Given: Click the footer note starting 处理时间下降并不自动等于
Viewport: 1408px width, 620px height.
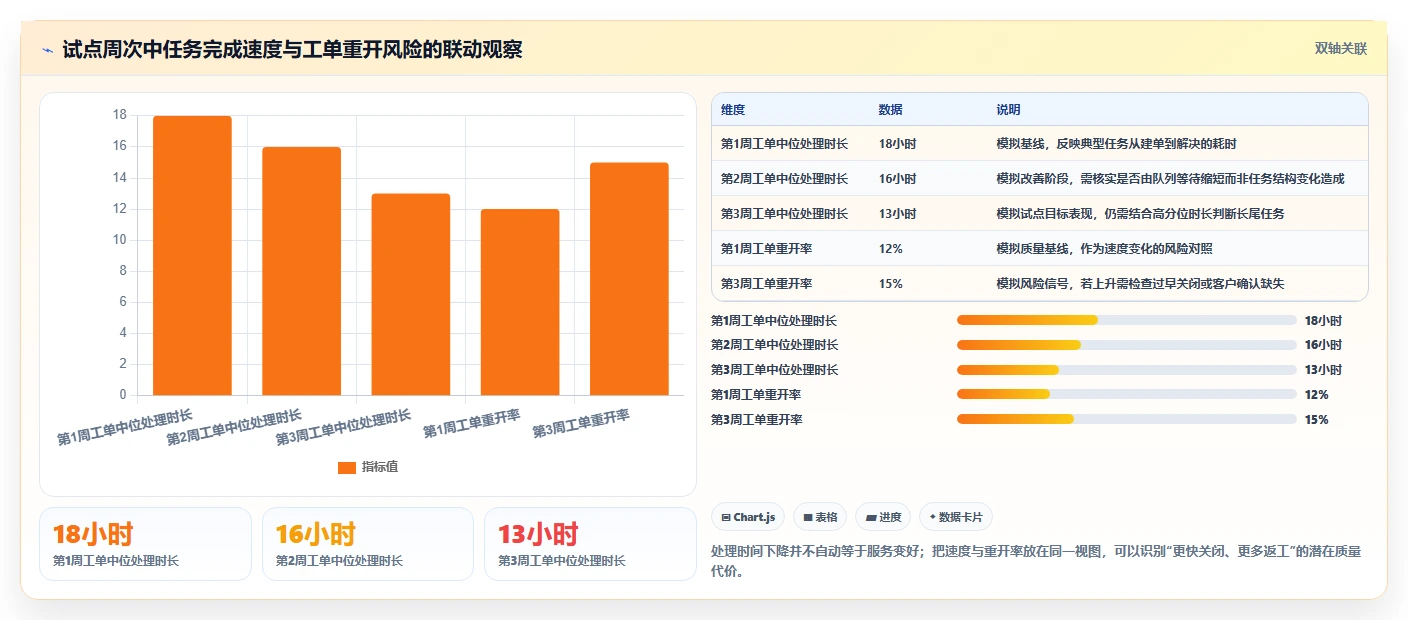Looking at the screenshot, I should pos(1036,562).
